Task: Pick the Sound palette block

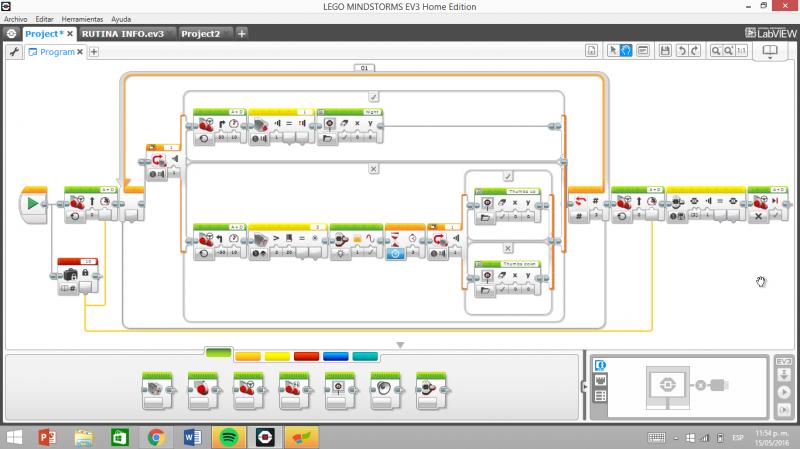Action: [x=386, y=391]
